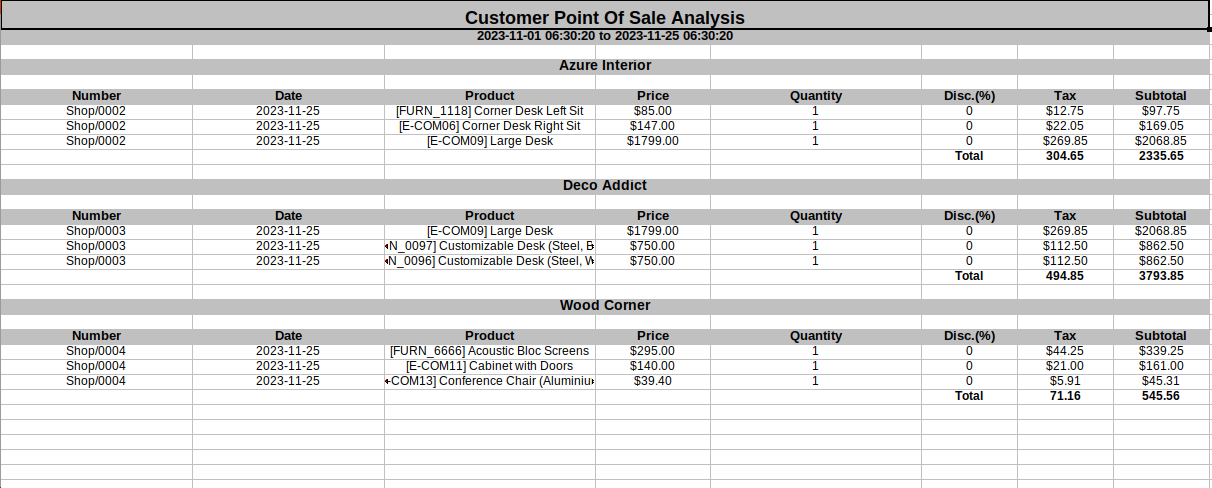Select Deco Addict total tax 494.85
Image resolution: width=1212 pixels, height=488 pixels.
1065,276
